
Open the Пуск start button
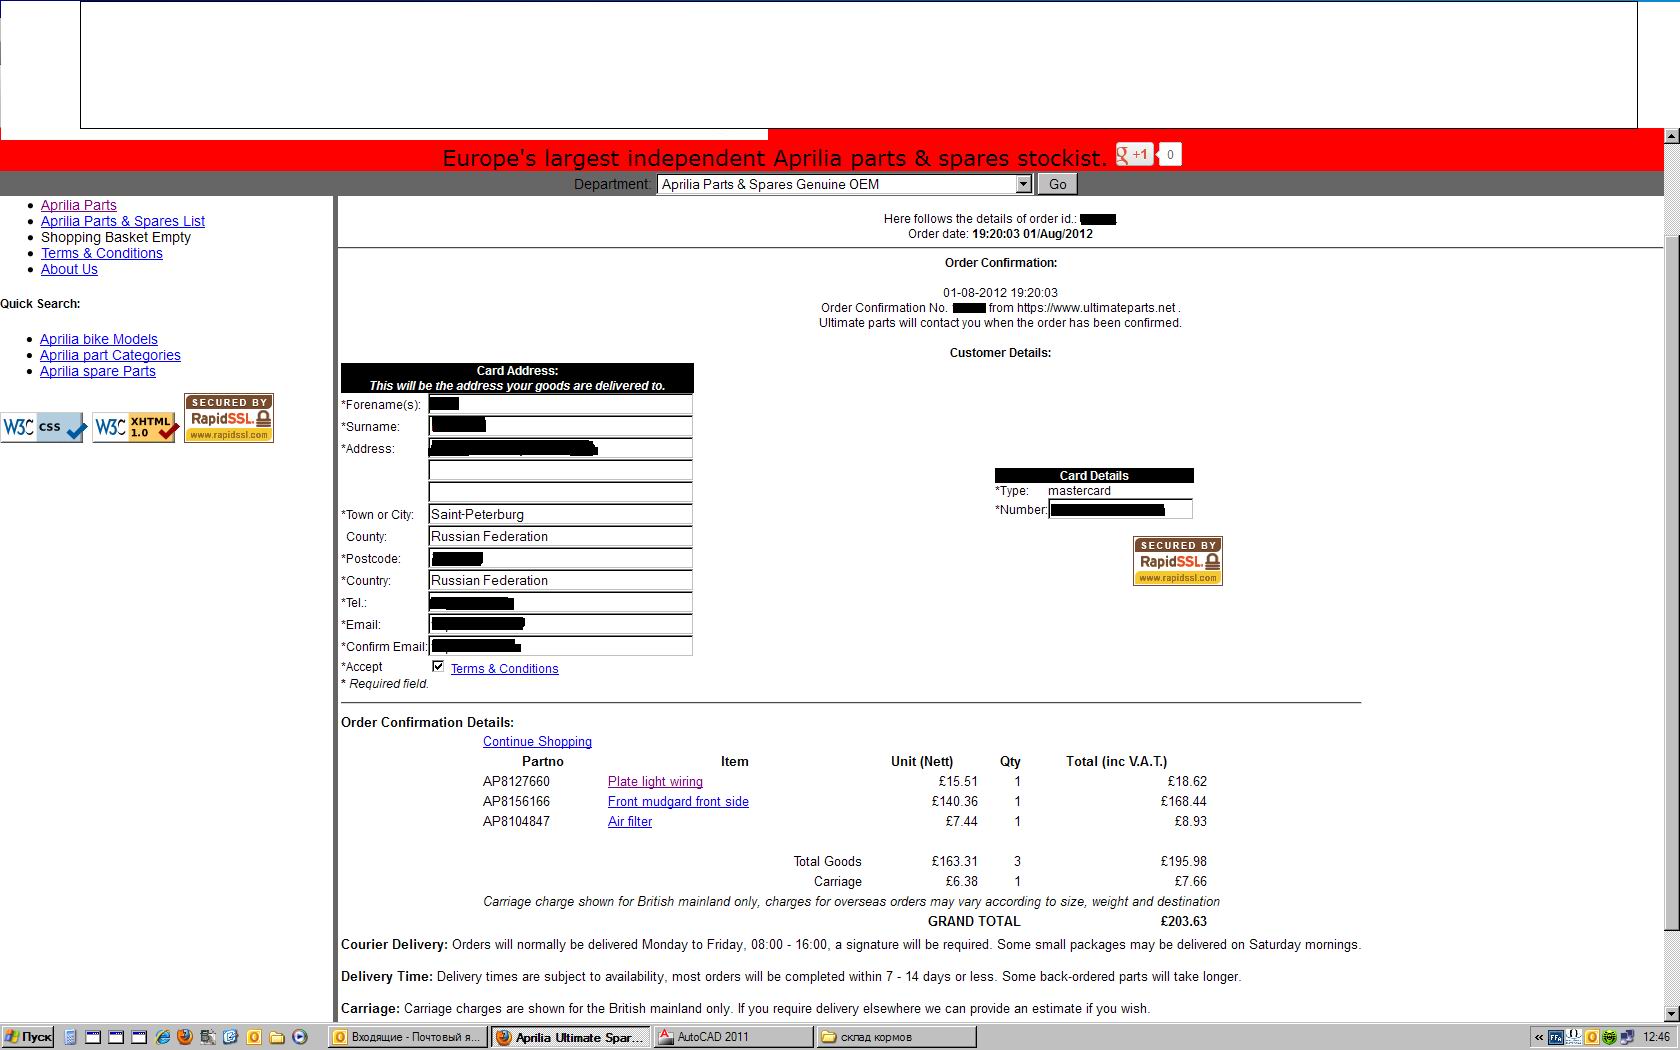coord(28,1037)
